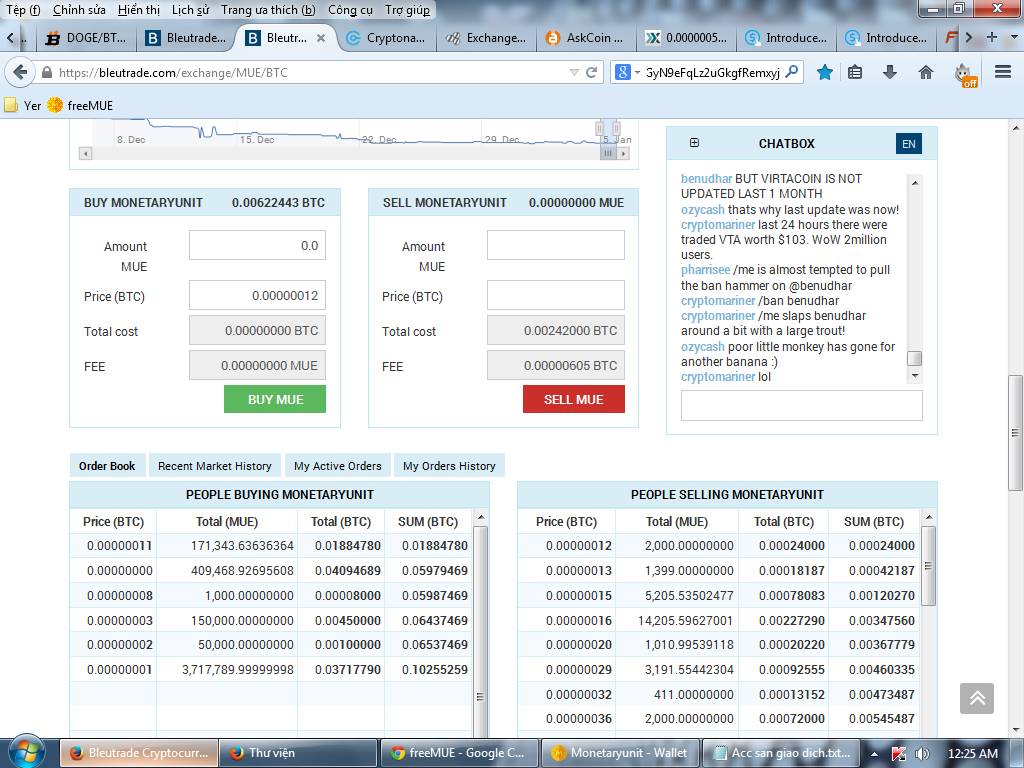The image size is (1024, 768).
Task: Open the URL bar history dropdown arrow
Action: [574, 72]
